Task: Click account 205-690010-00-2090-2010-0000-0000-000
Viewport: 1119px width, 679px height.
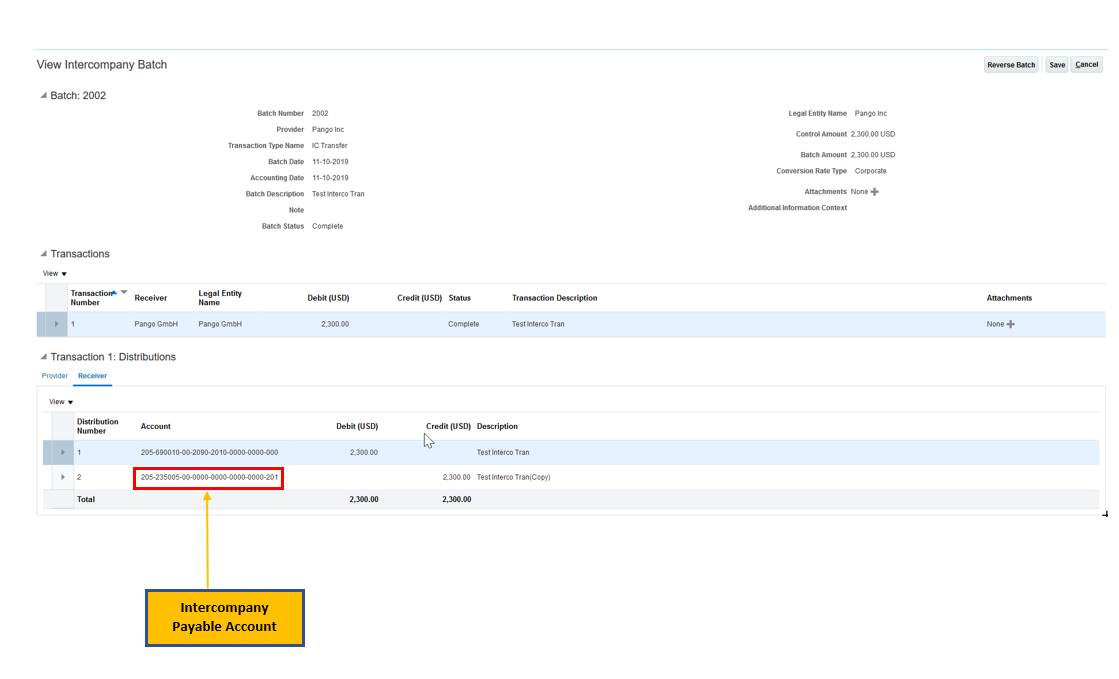Action: click(x=209, y=452)
